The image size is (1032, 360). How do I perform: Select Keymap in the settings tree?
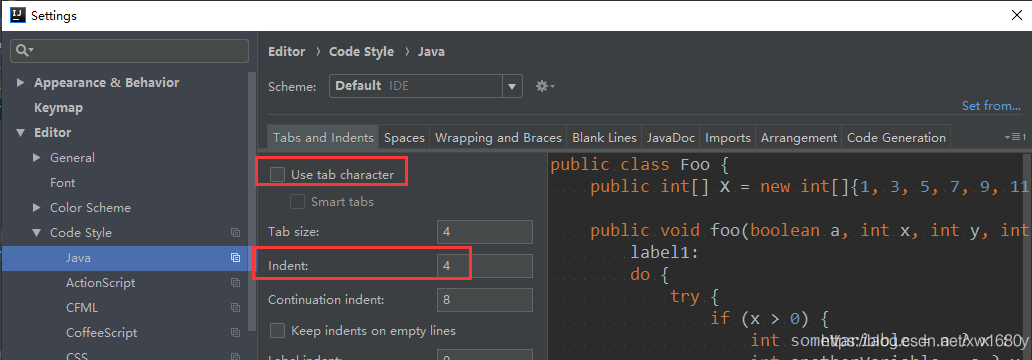pyautogui.click(x=59, y=108)
